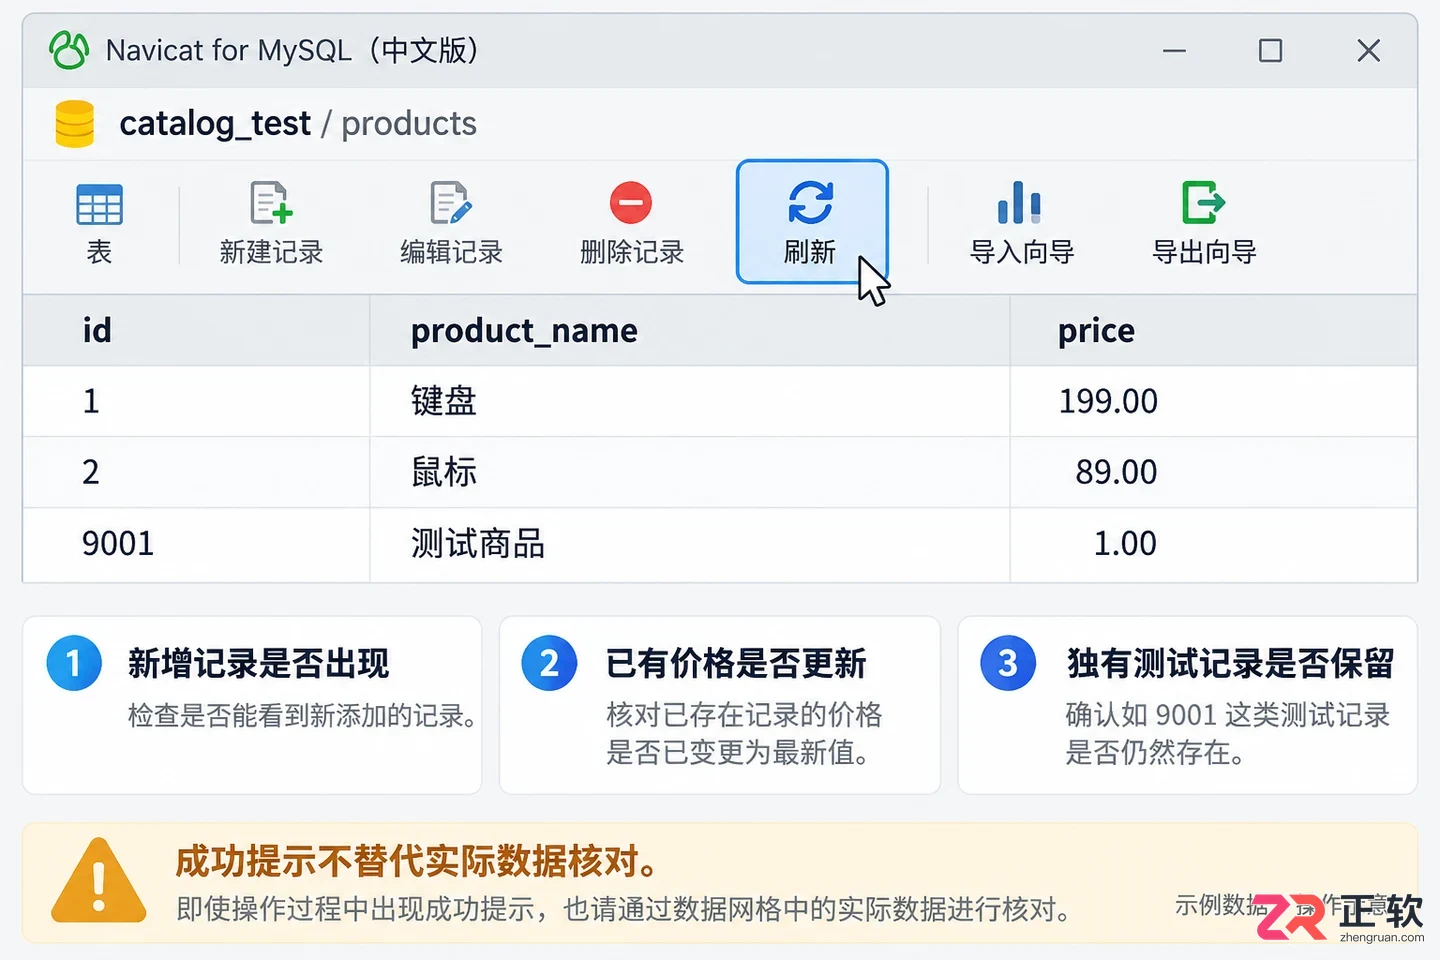This screenshot has height=960, width=1440.
Task: Select the price cell 89.00
Action: [1214, 472]
